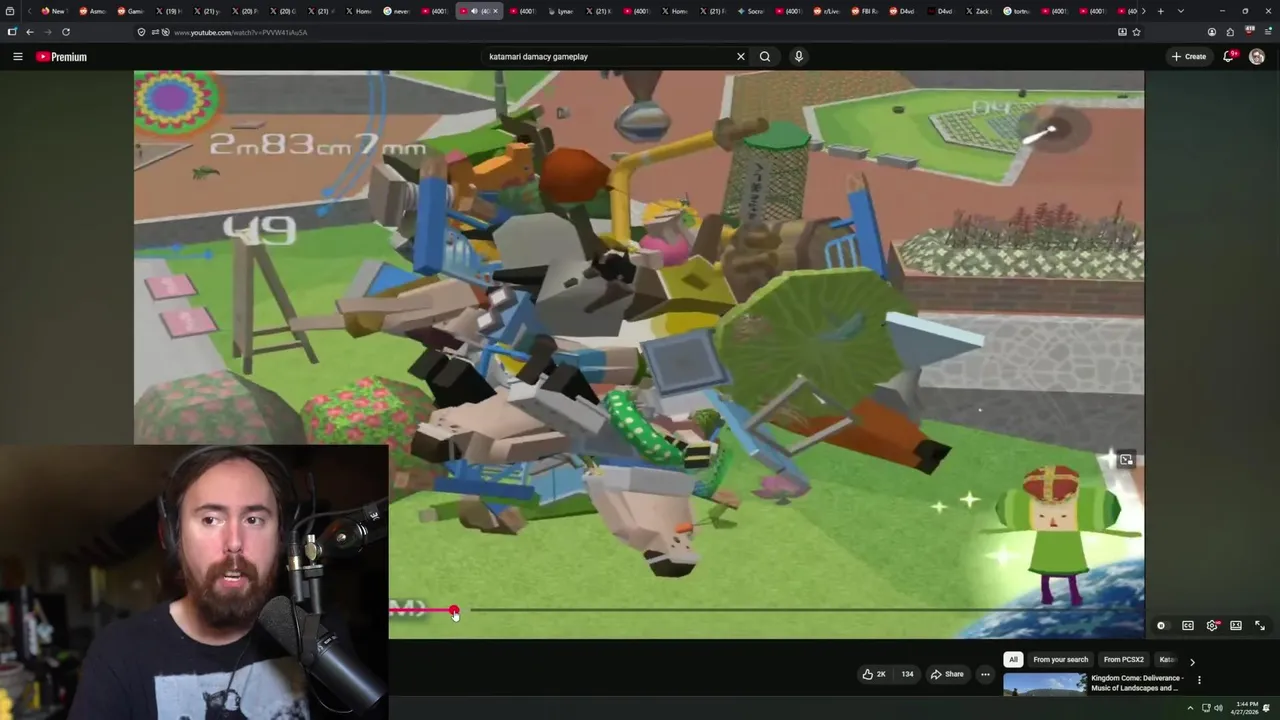Image resolution: width=1280 pixels, height=720 pixels.
Task: Click the 134 dislike button
Action: tap(907, 674)
